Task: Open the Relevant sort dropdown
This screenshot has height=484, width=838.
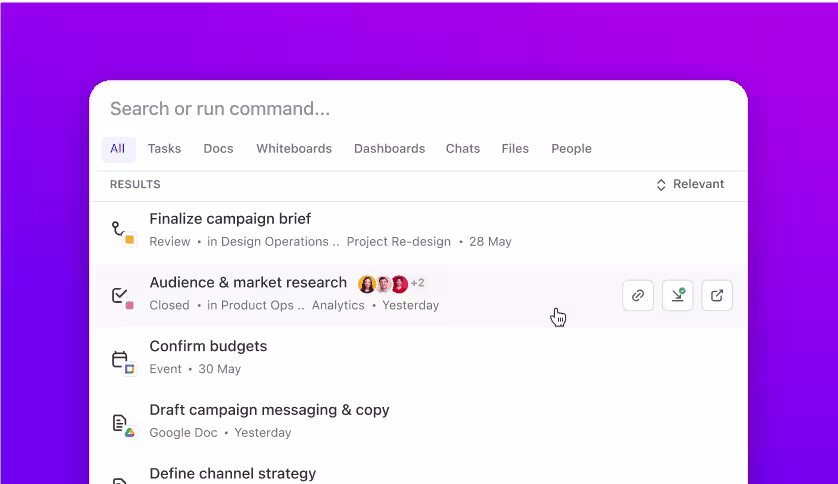Action: point(690,184)
